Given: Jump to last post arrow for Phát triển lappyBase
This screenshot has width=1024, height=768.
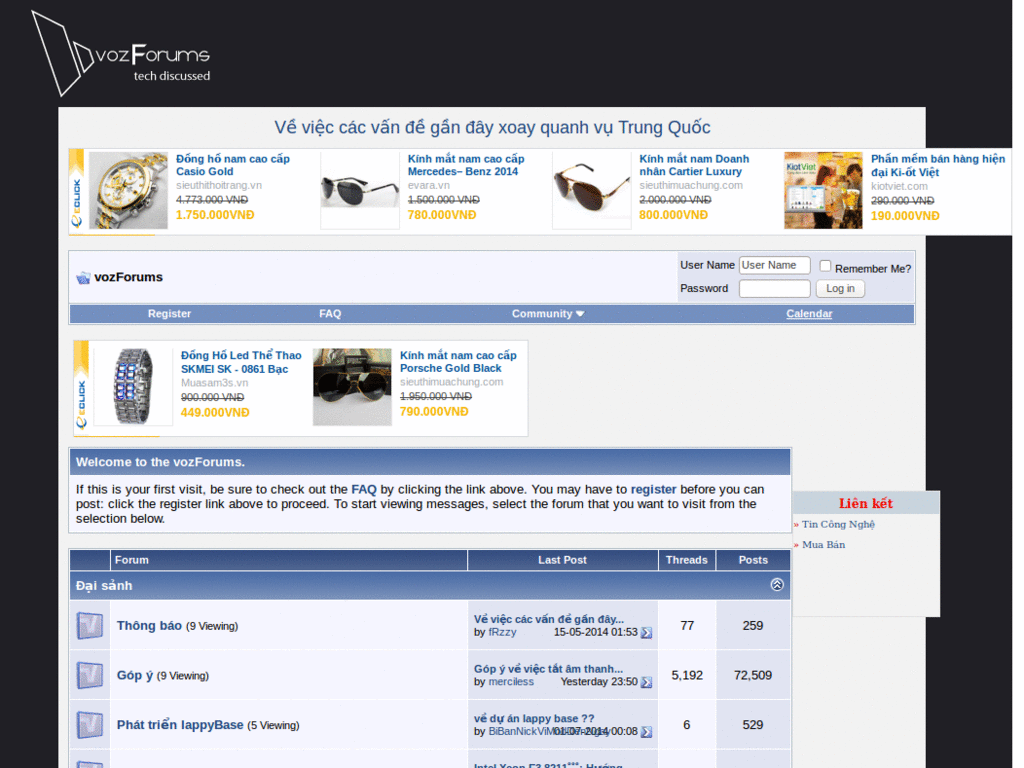Looking at the screenshot, I should coord(646,731).
